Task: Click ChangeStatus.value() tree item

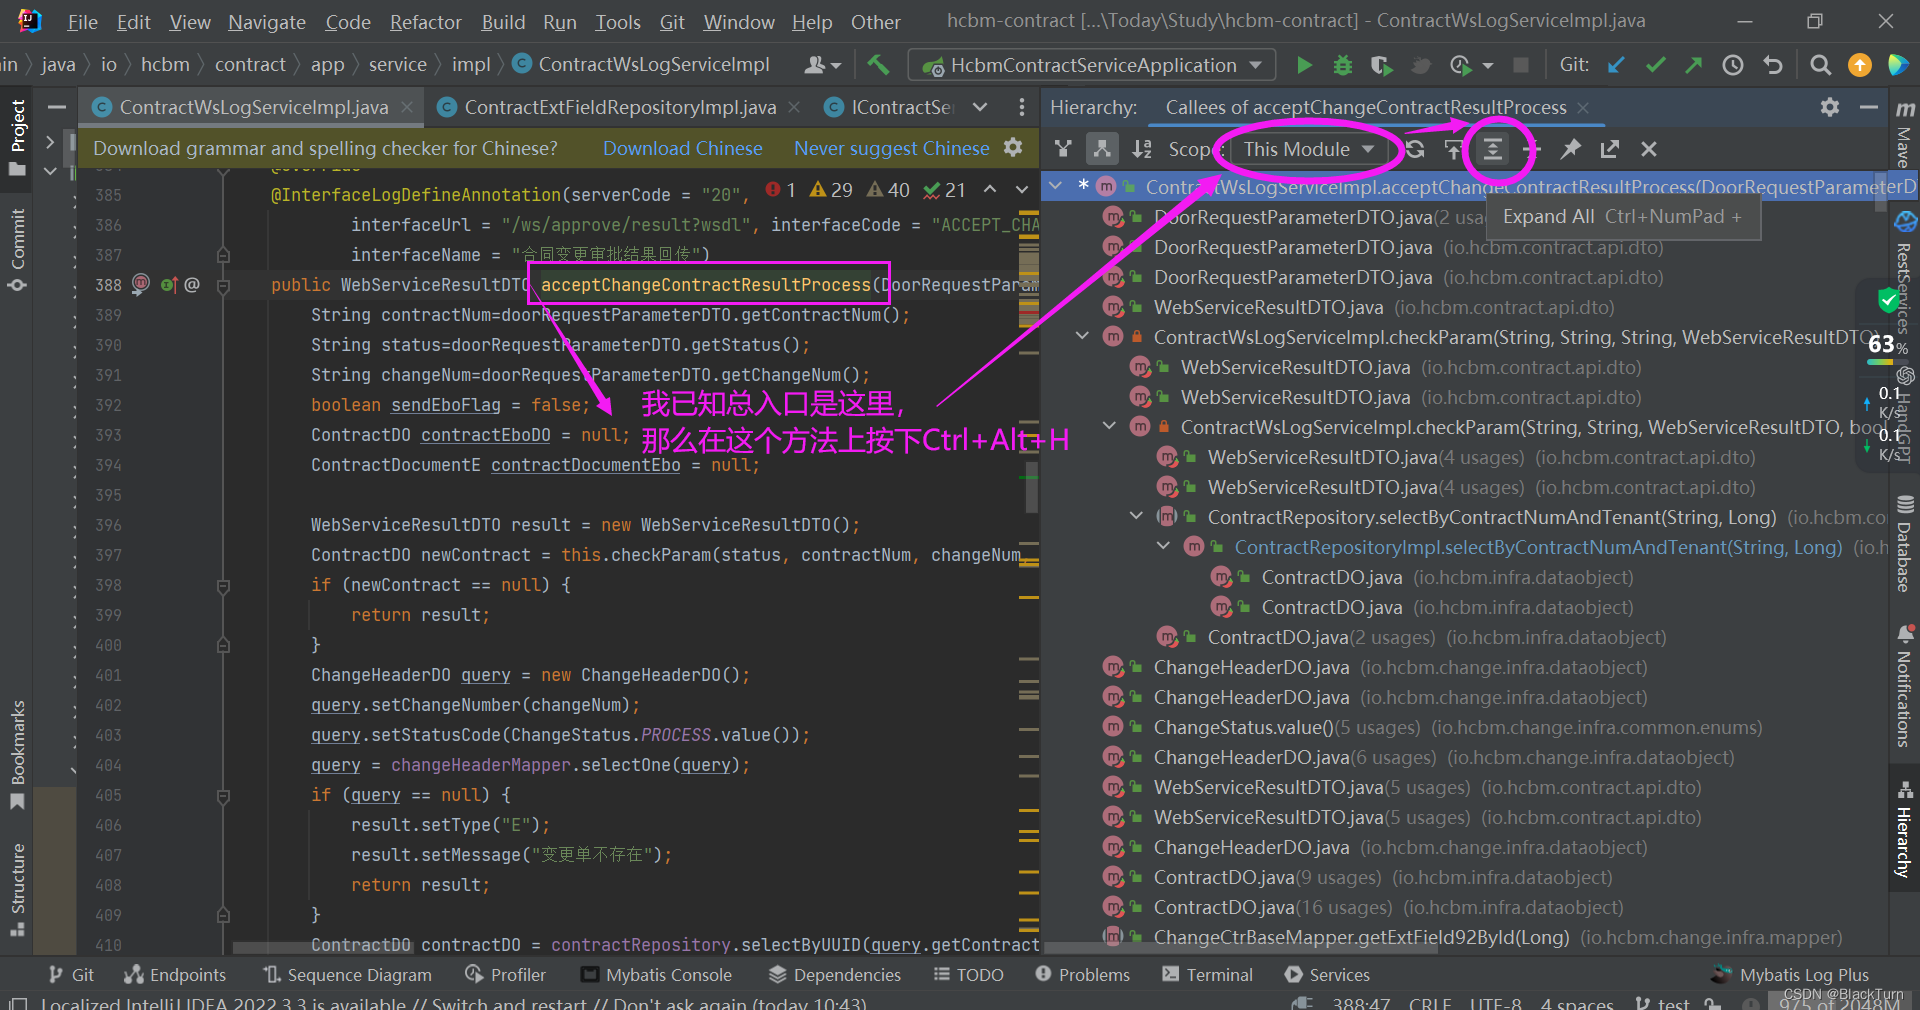Action: coord(1243,727)
